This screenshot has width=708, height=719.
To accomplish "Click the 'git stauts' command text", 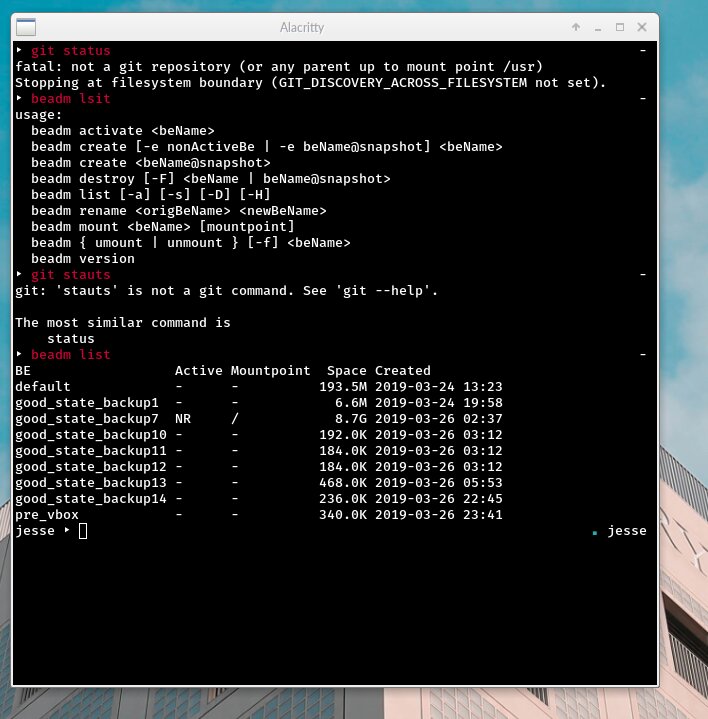I will pyautogui.click(x=71, y=275).
